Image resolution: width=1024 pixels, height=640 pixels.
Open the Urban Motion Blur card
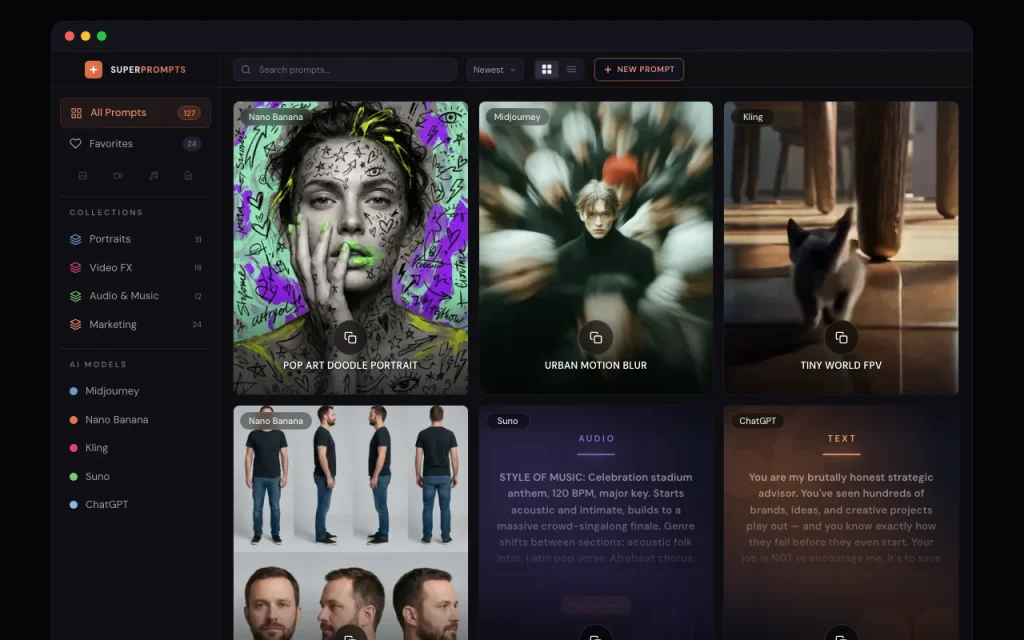point(596,248)
